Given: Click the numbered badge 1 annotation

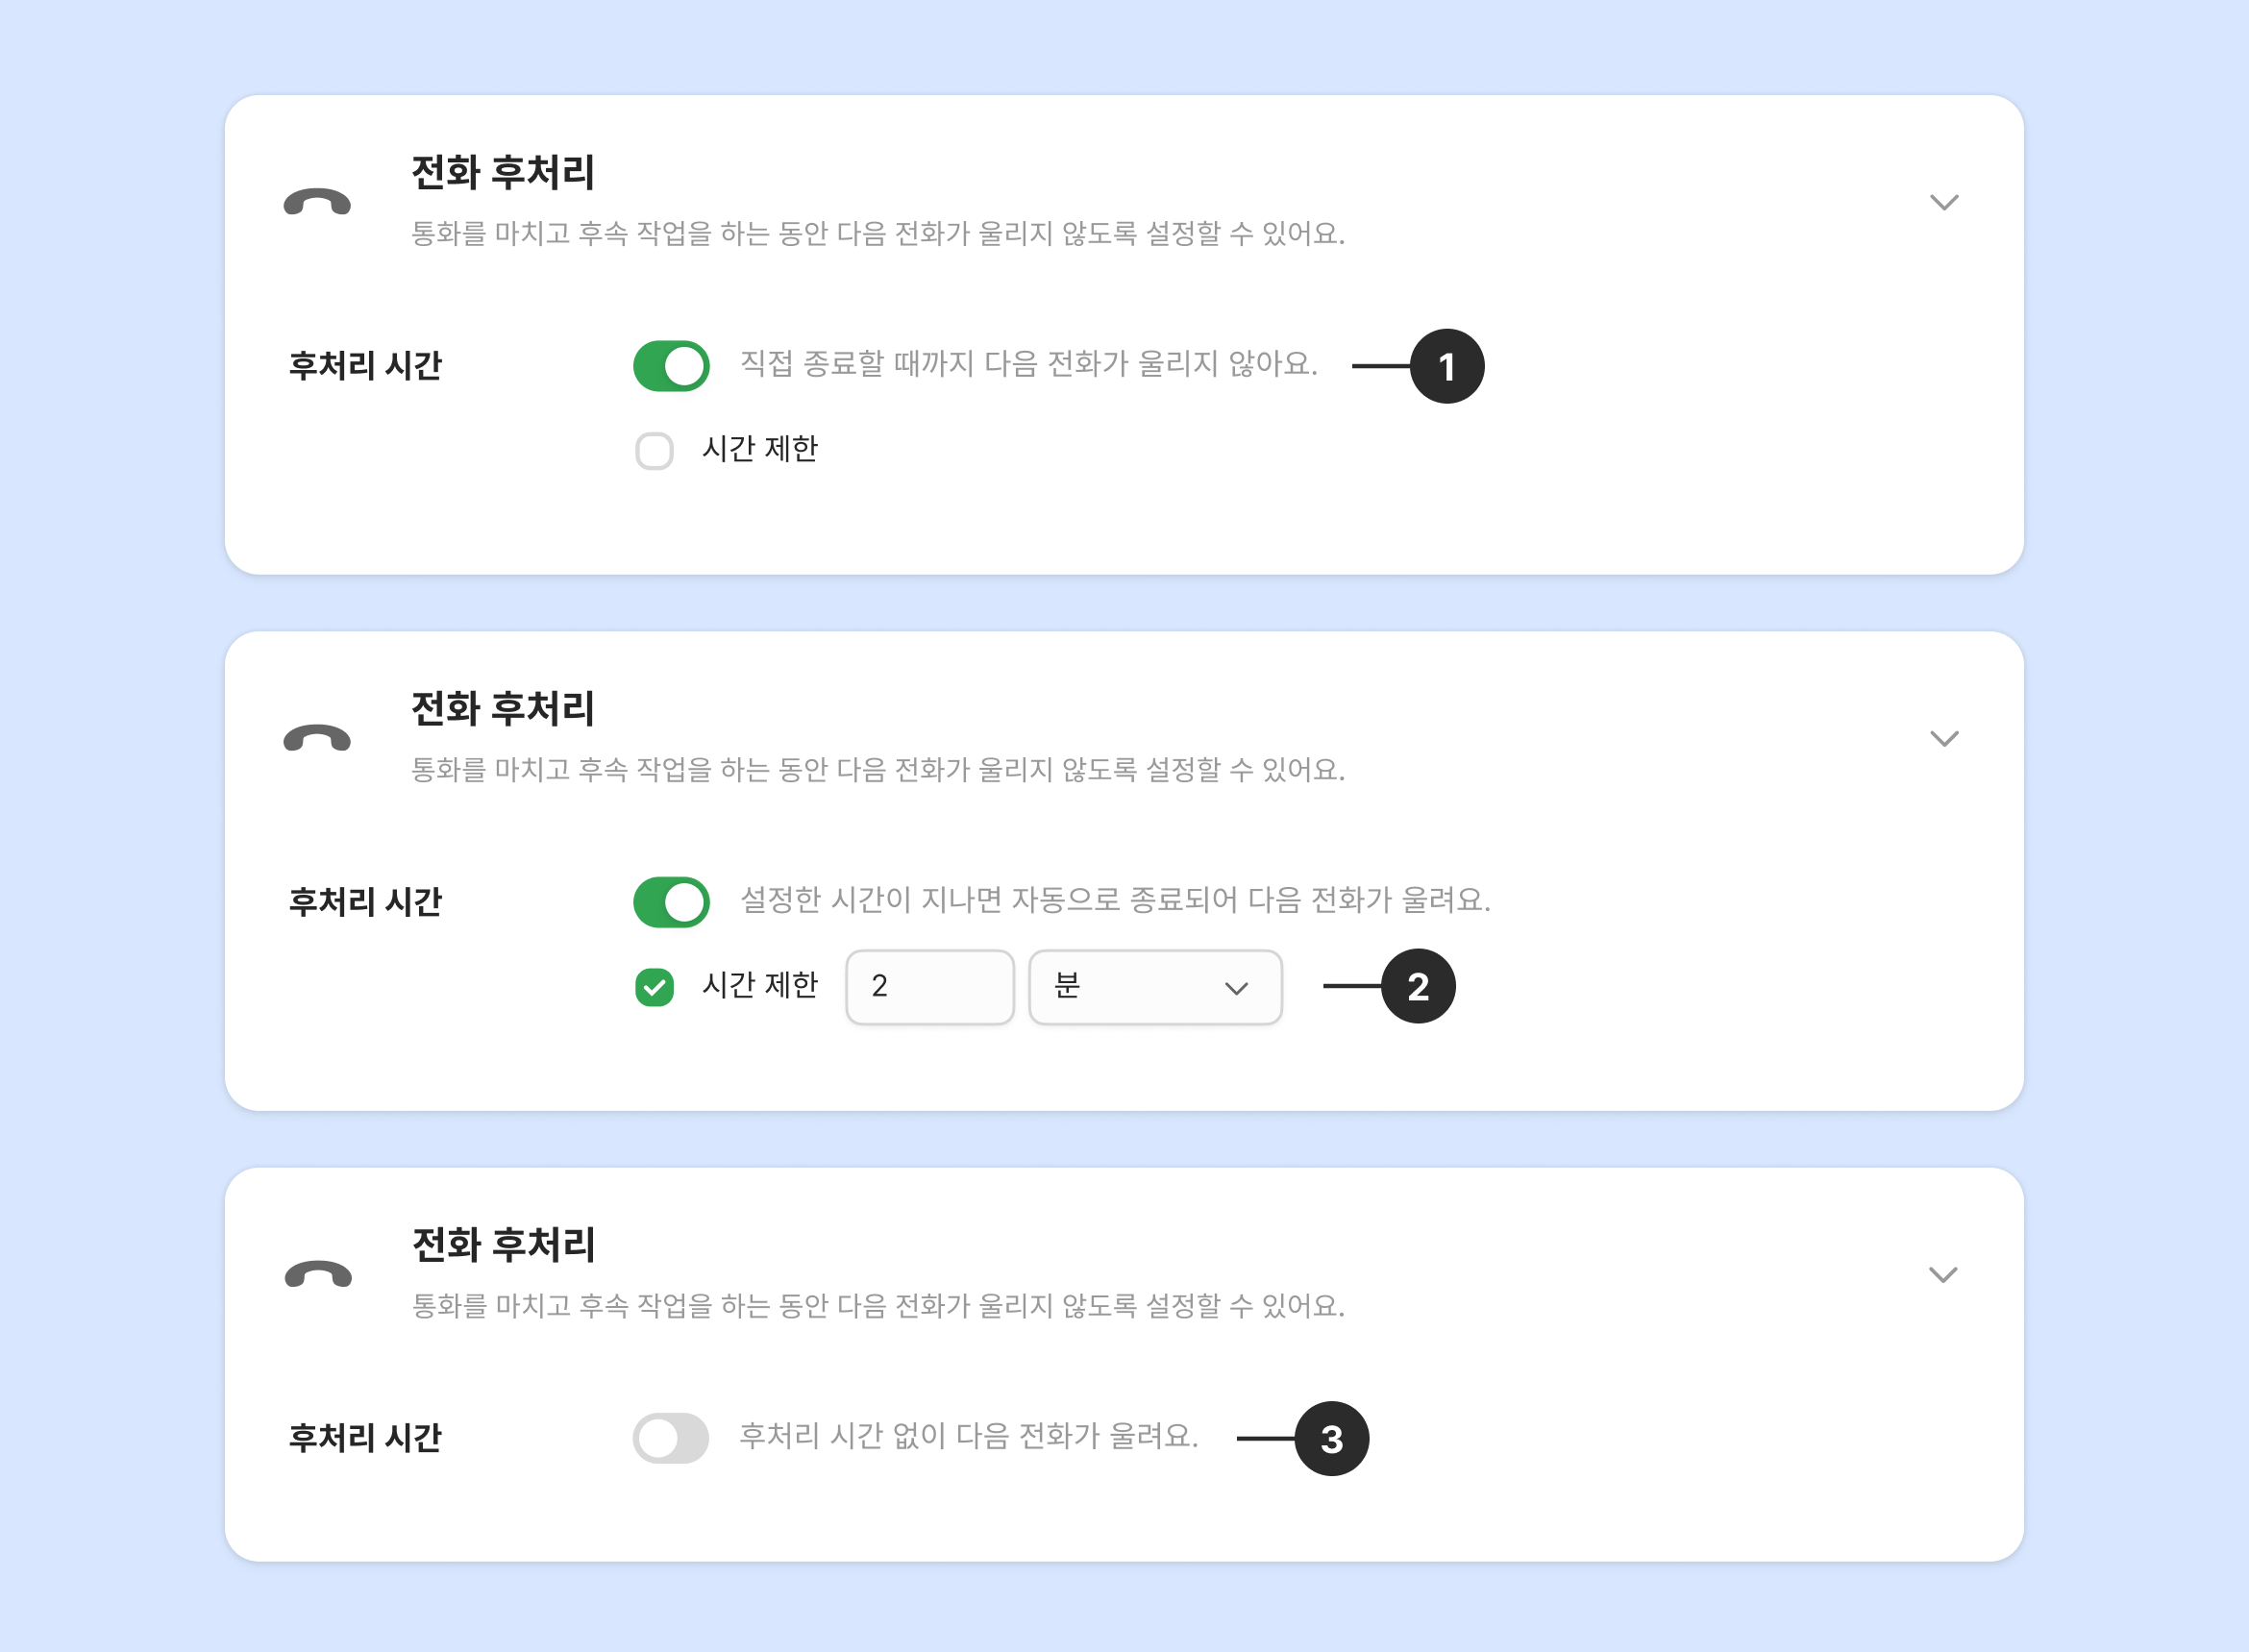Looking at the screenshot, I should (x=1446, y=366).
